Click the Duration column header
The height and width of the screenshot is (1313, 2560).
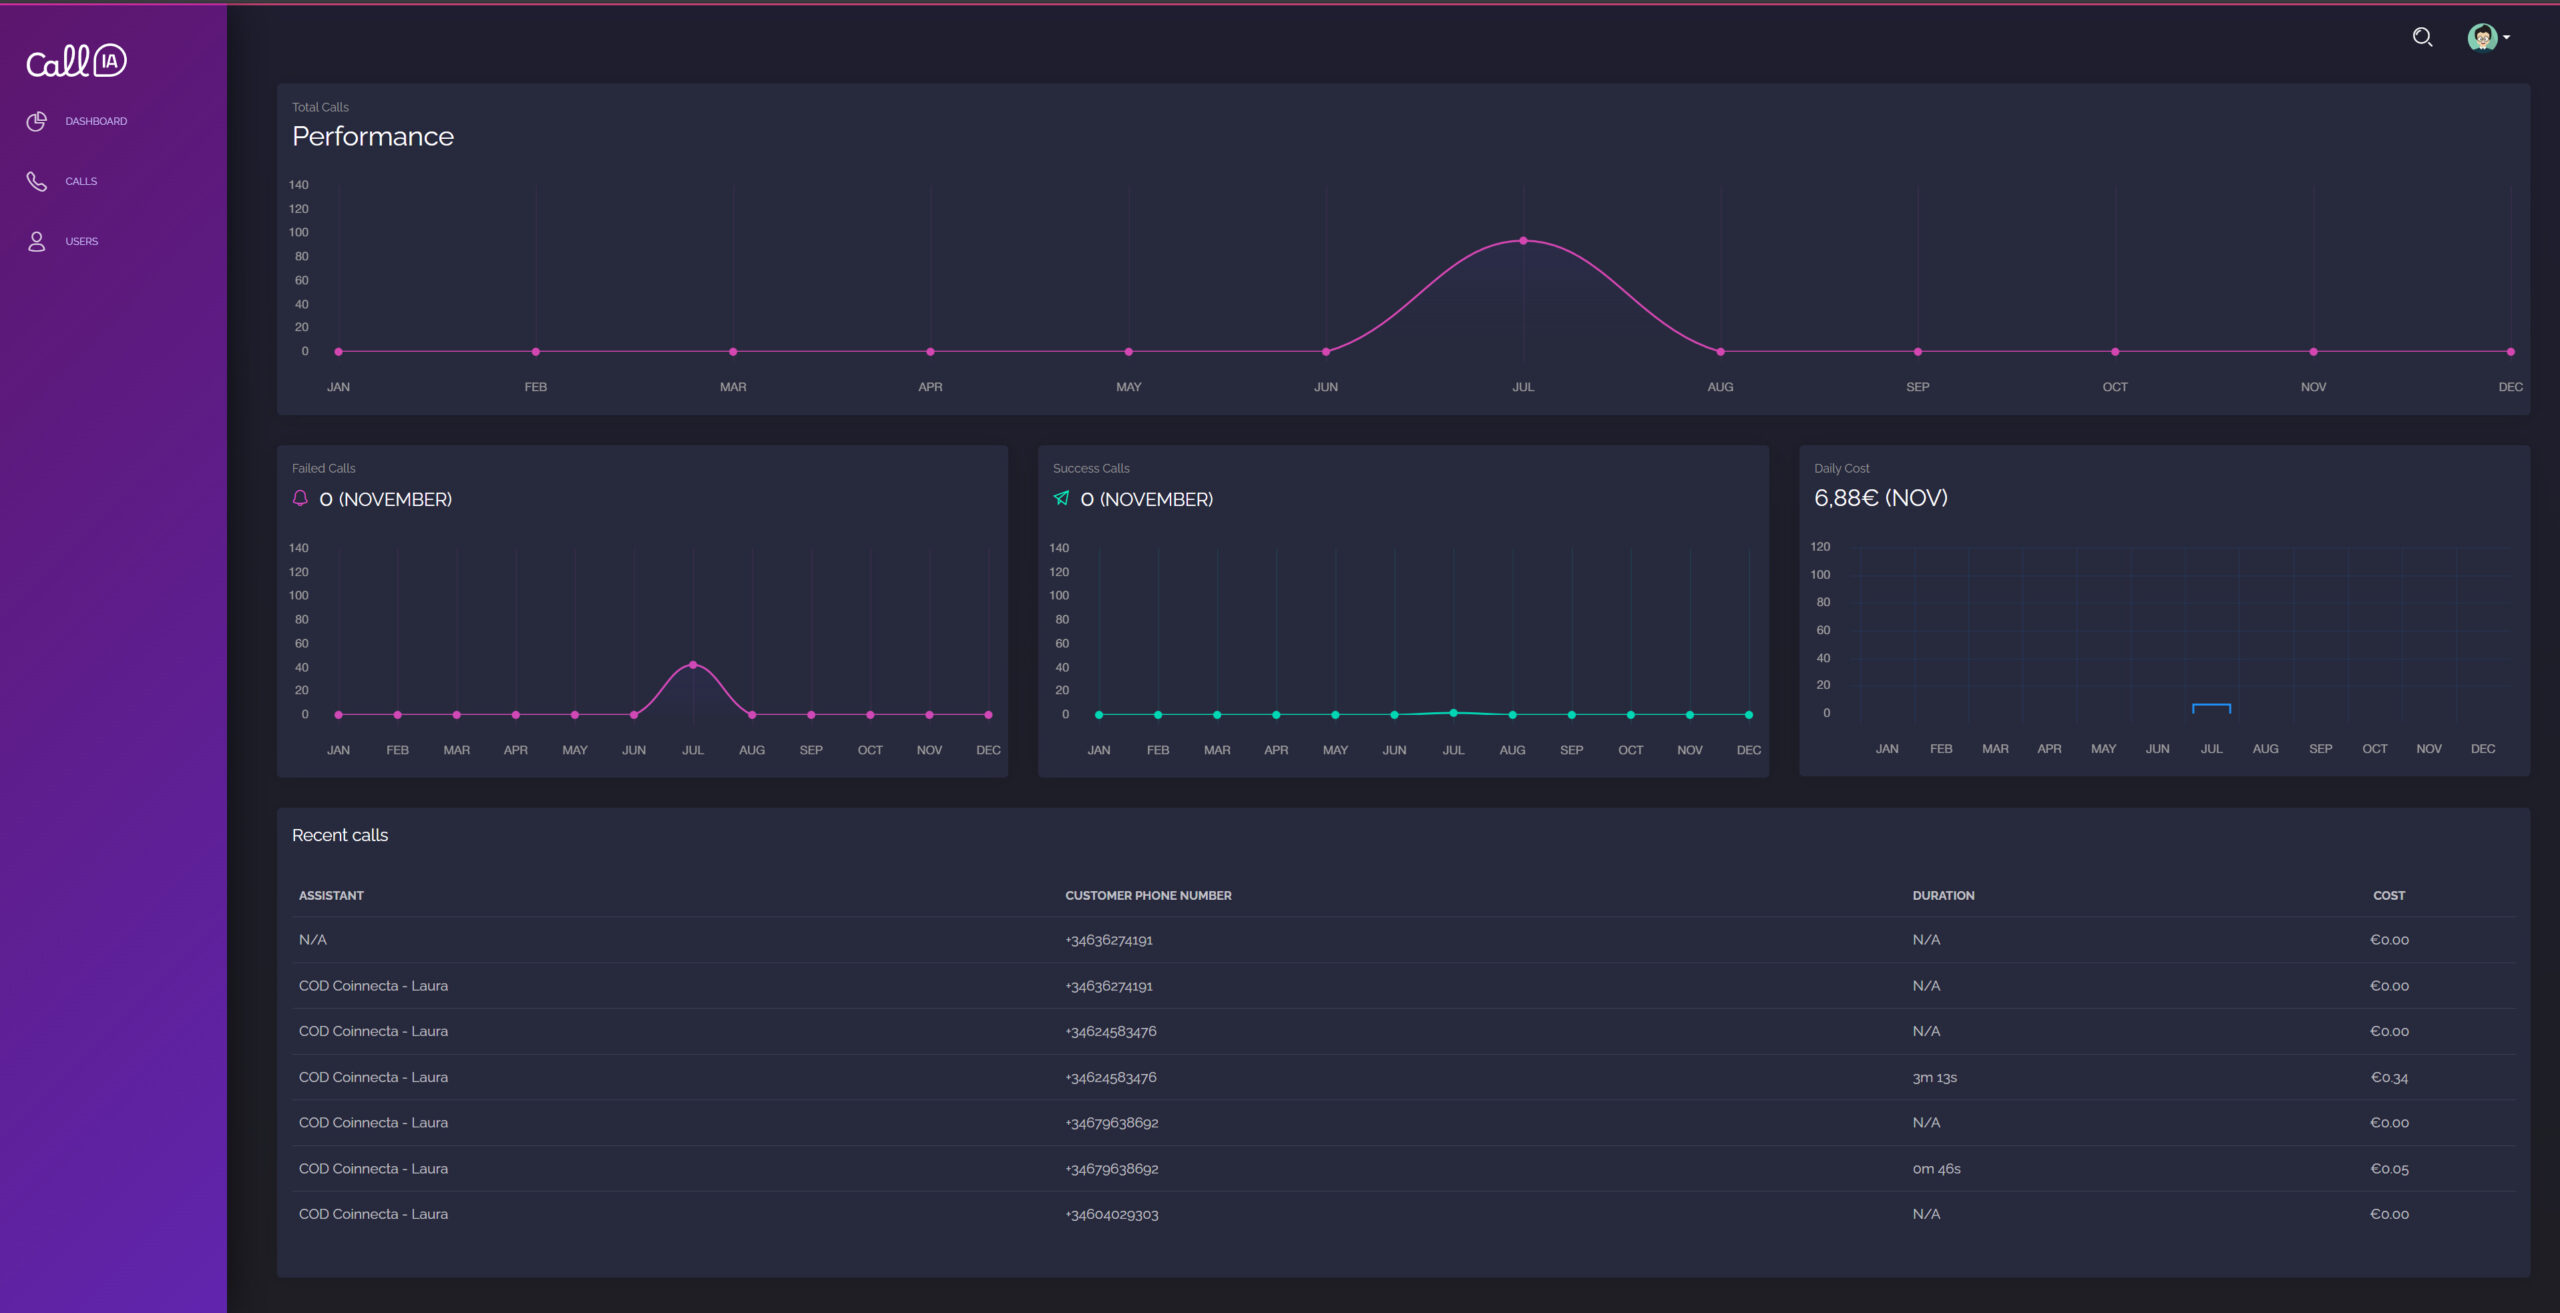[x=1943, y=896]
